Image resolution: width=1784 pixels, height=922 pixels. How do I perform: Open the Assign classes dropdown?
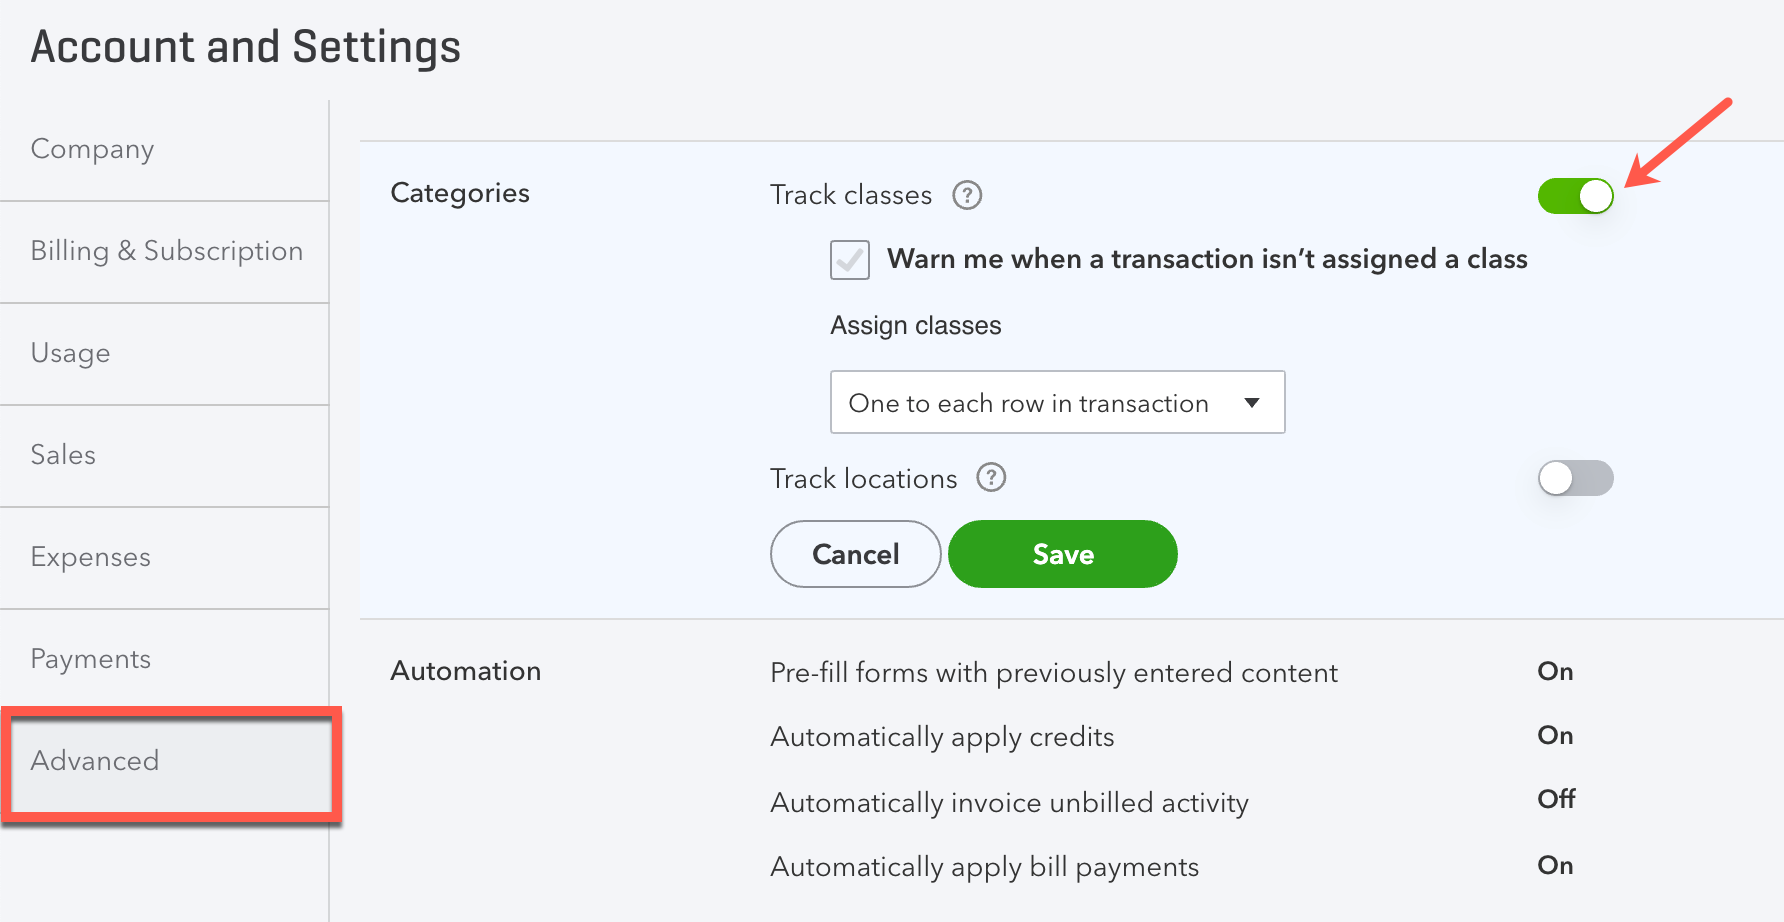click(x=1057, y=402)
